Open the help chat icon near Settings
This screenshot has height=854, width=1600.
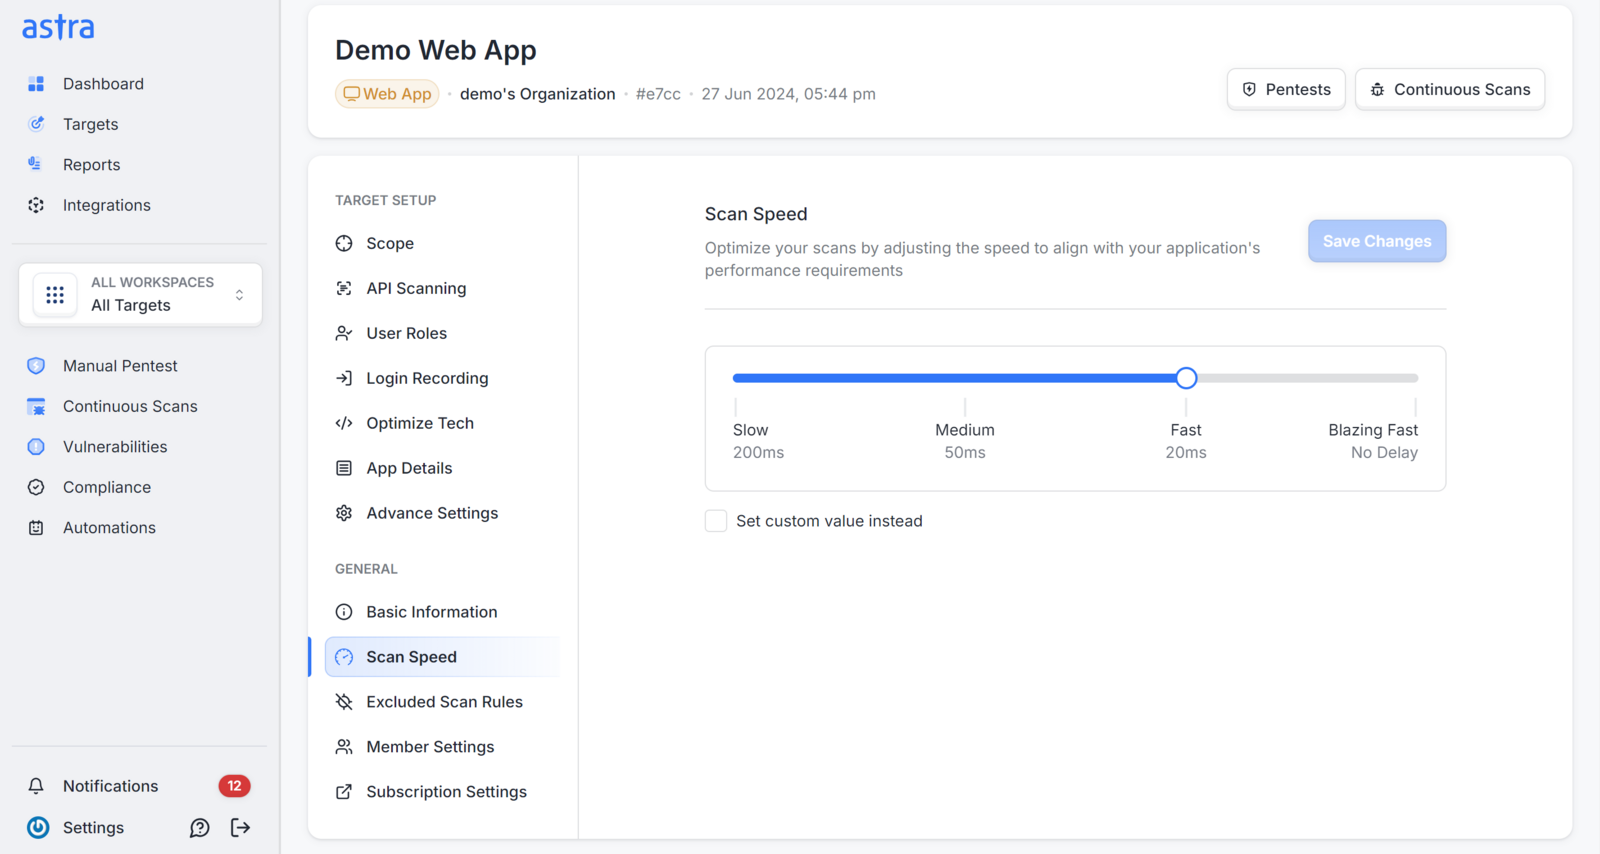tap(200, 827)
